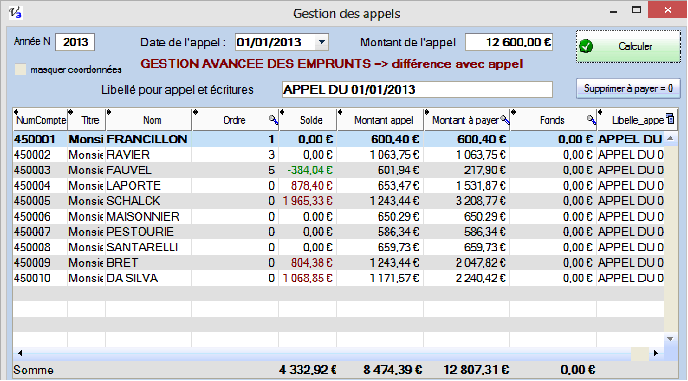Click the Fonds column header label
Screen dimensions: 688x381
tap(552, 120)
